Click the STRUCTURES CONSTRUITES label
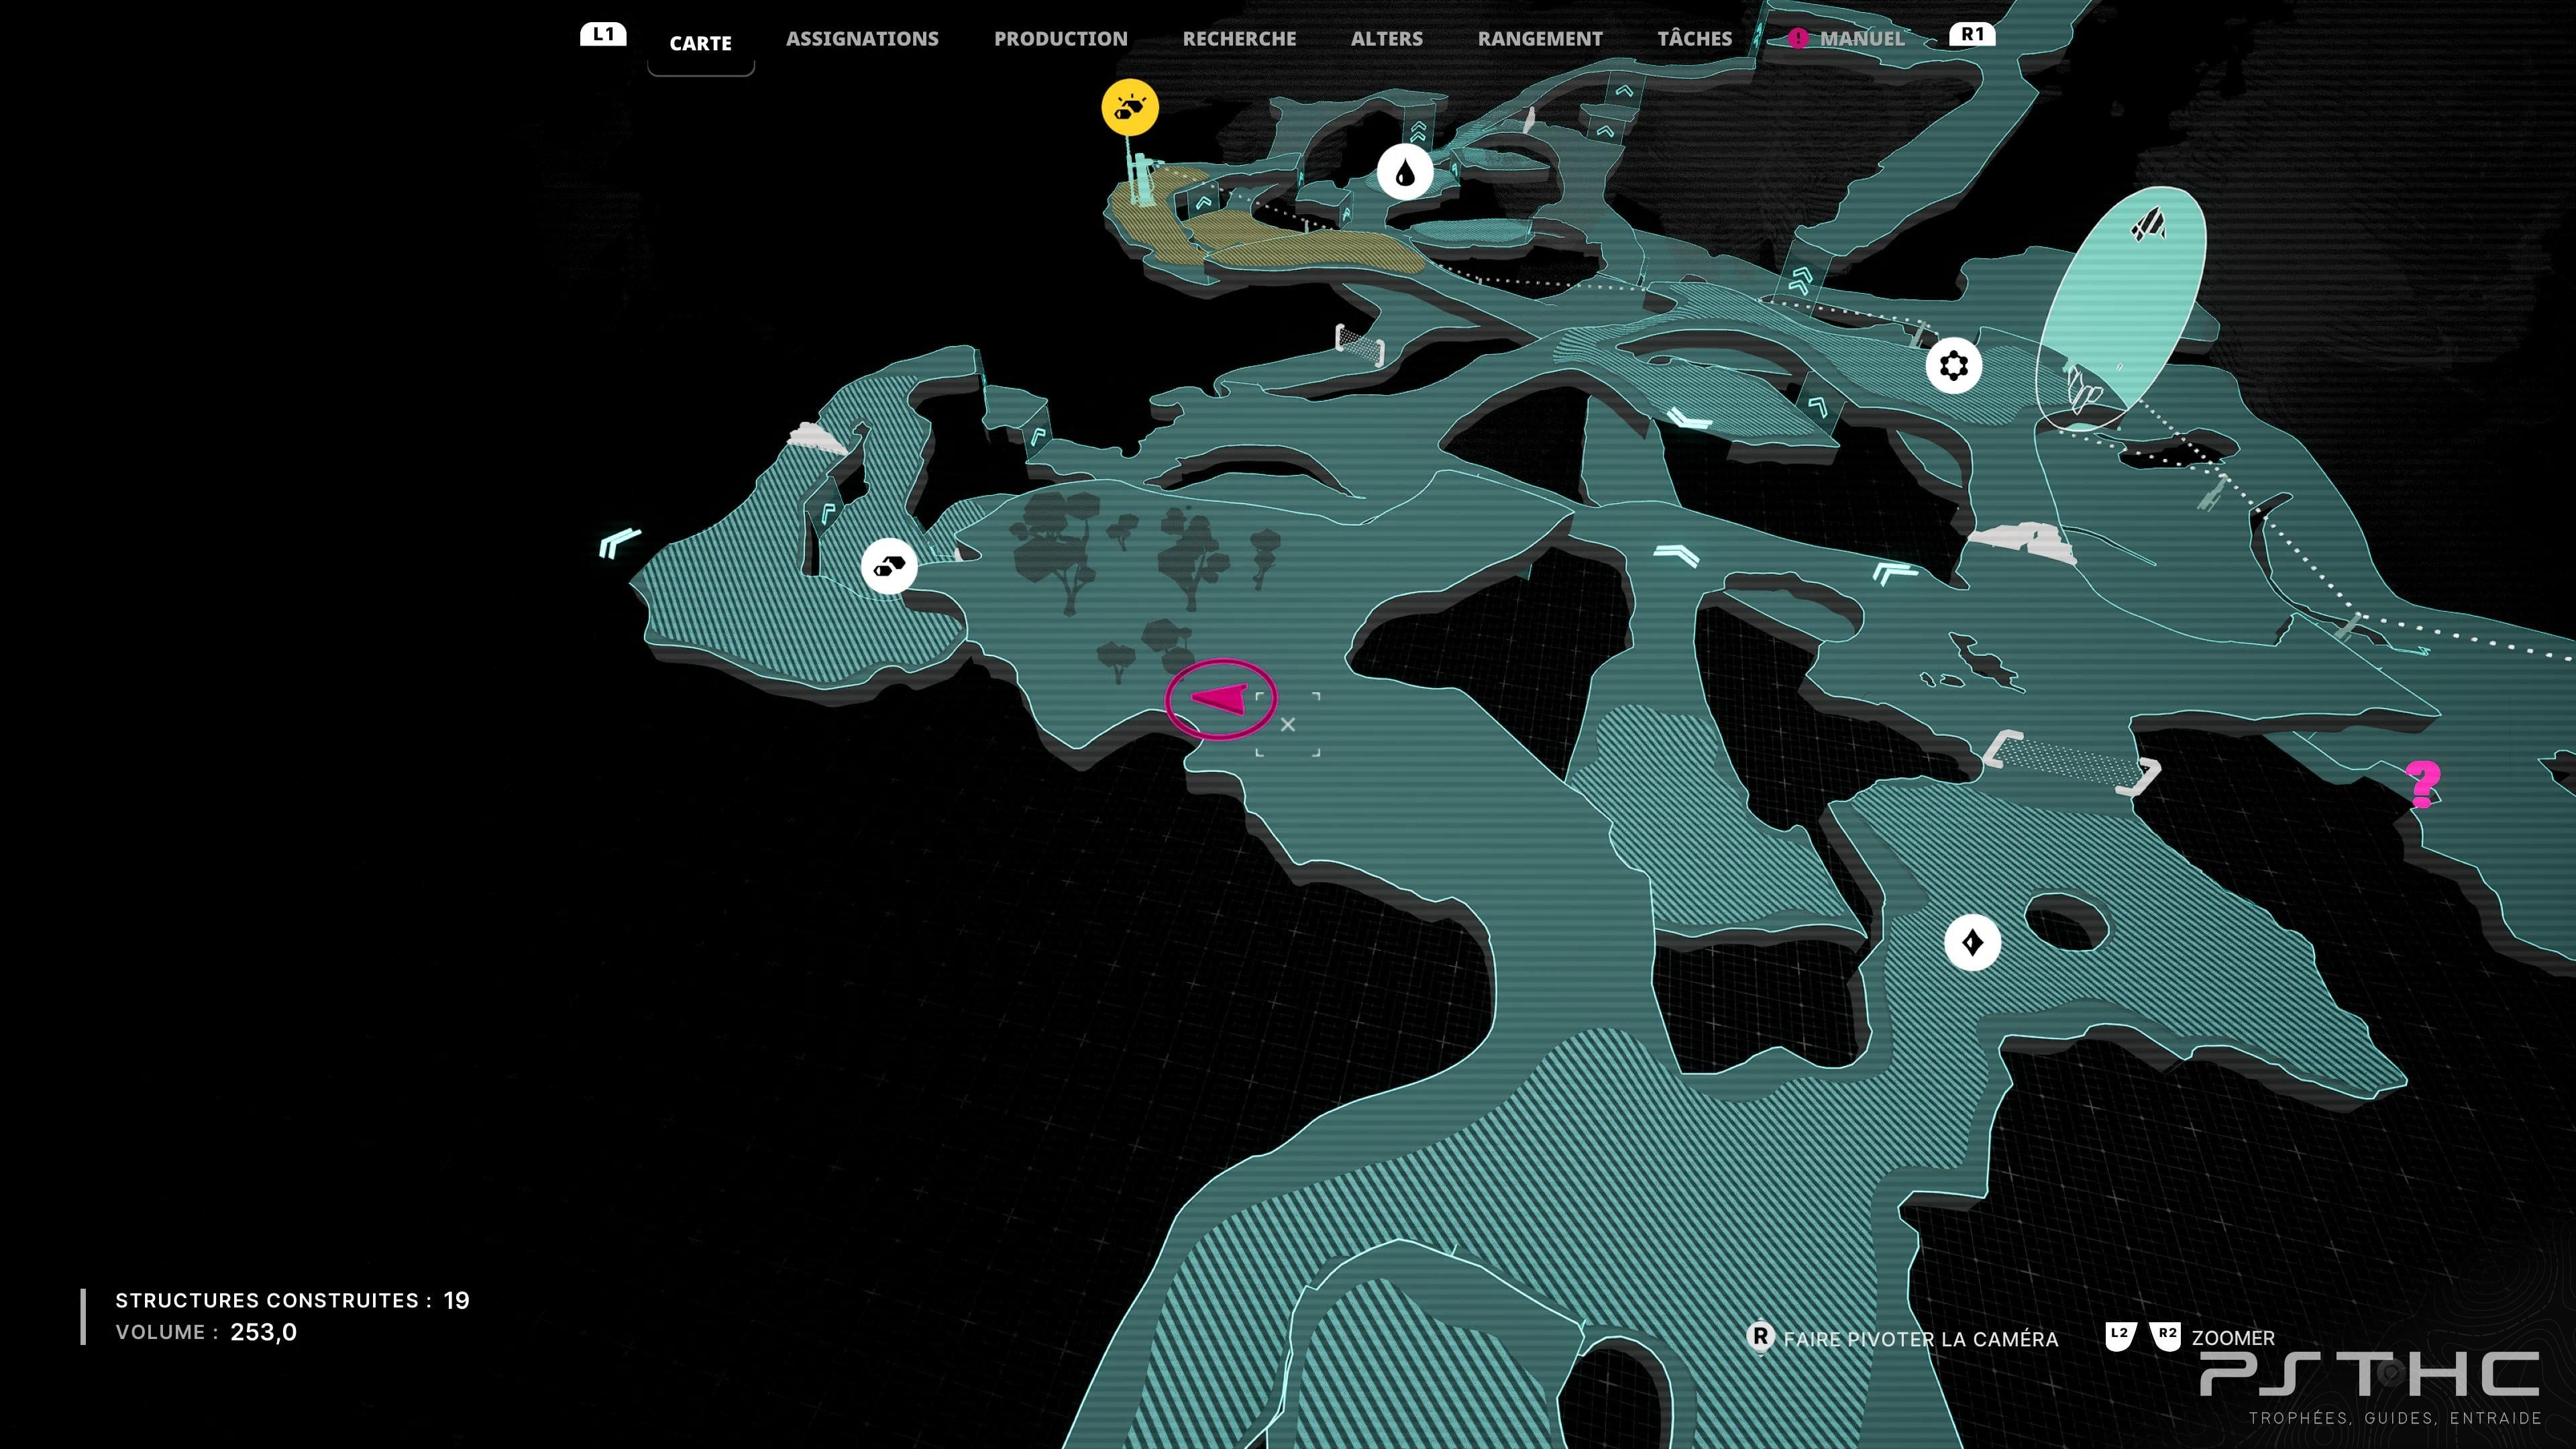 (274, 1300)
